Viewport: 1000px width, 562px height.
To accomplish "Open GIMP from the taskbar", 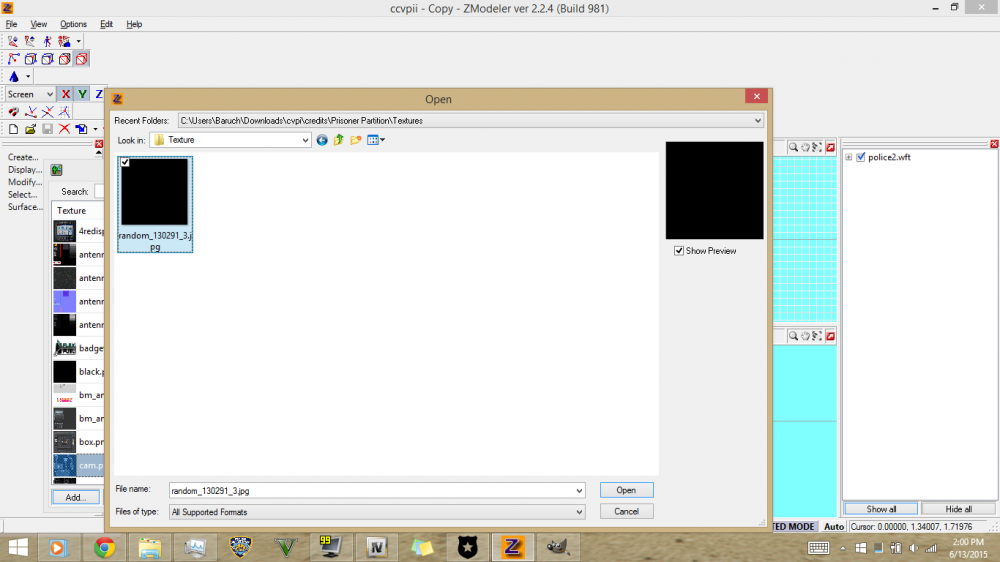I will click(557, 547).
